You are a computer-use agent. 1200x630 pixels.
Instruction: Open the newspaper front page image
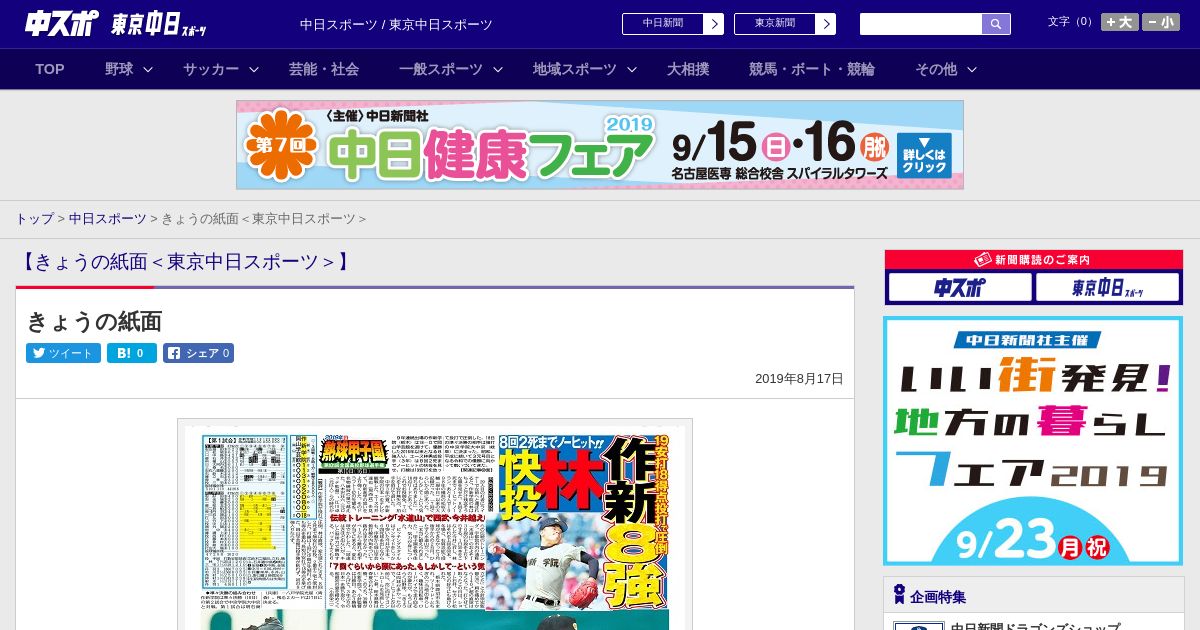pyautogui.click(x=435, y=524)
